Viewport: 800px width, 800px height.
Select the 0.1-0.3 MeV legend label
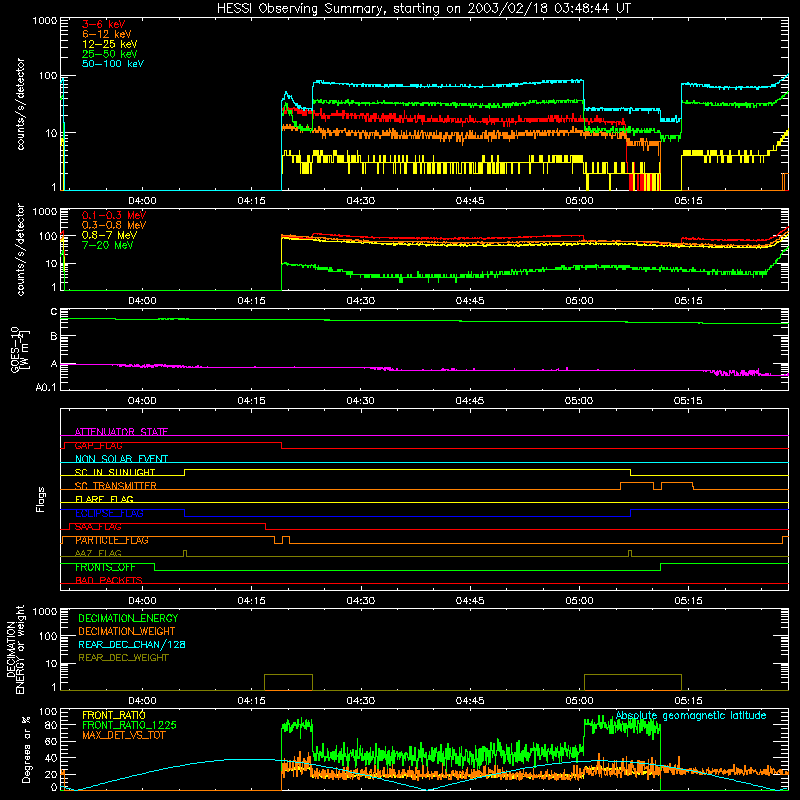(114, 216)
